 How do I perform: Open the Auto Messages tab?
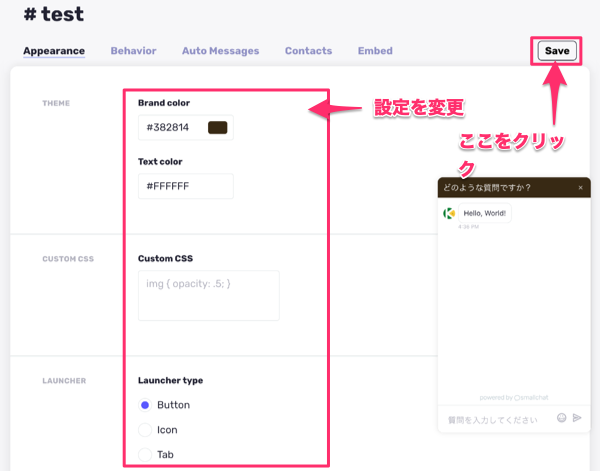pos(220,51)
